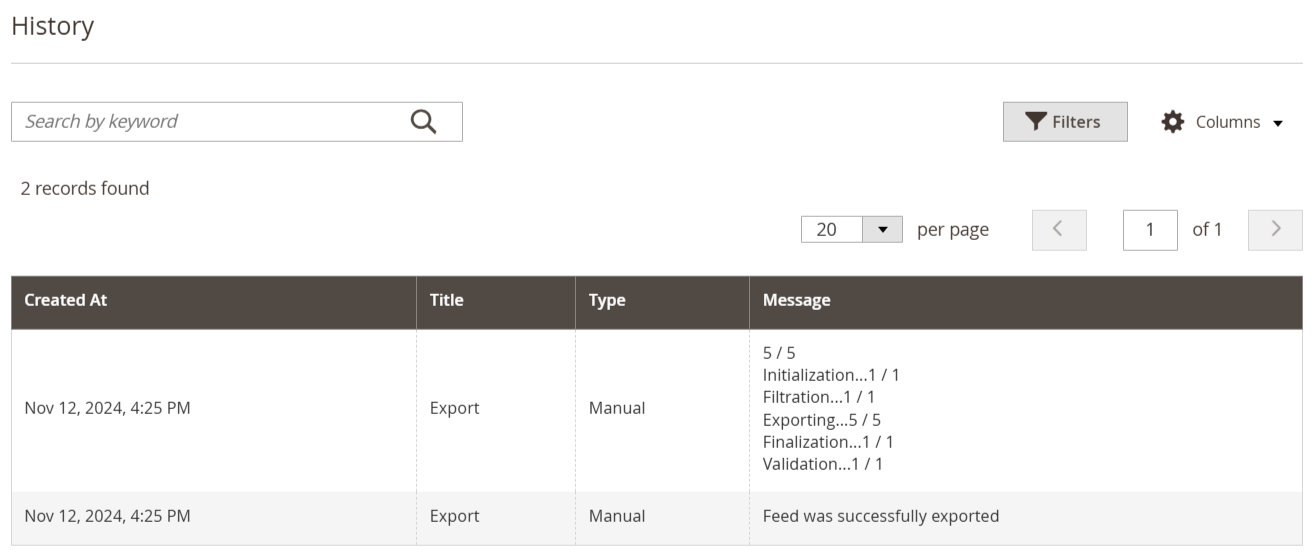Sort by Message column header
Viewport: 1316px width, 553px height.
point(1026,301)
